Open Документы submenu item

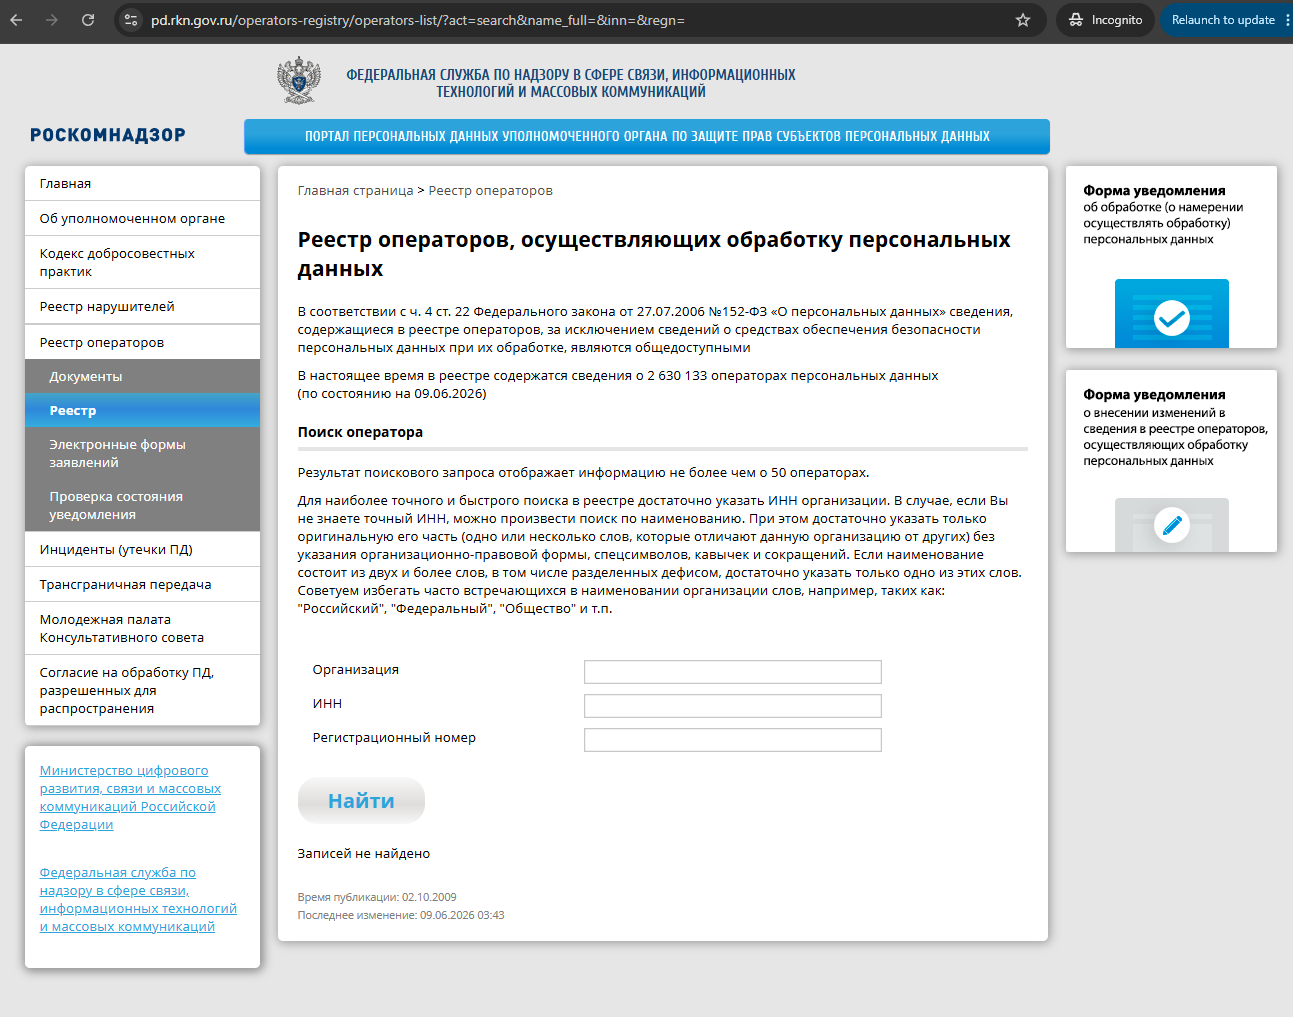[x=142, y=377]
